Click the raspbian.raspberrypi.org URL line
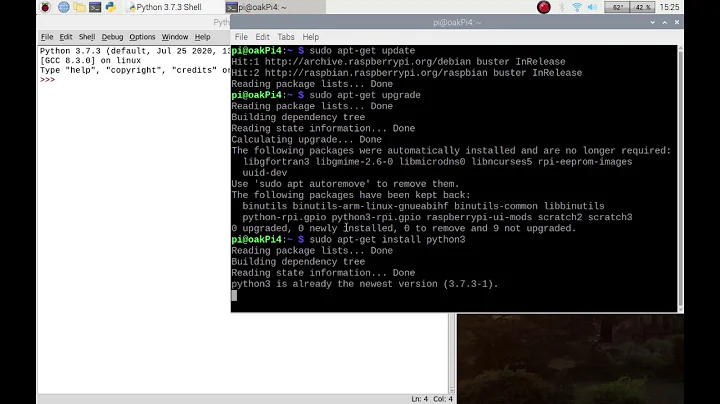 406,73
